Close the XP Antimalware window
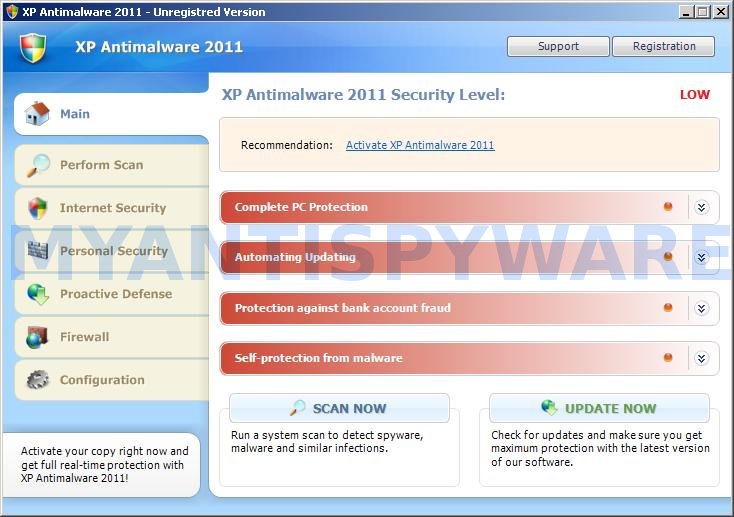Image resolution: width=734 pixels, height=517 pixels. coord(720,12)
